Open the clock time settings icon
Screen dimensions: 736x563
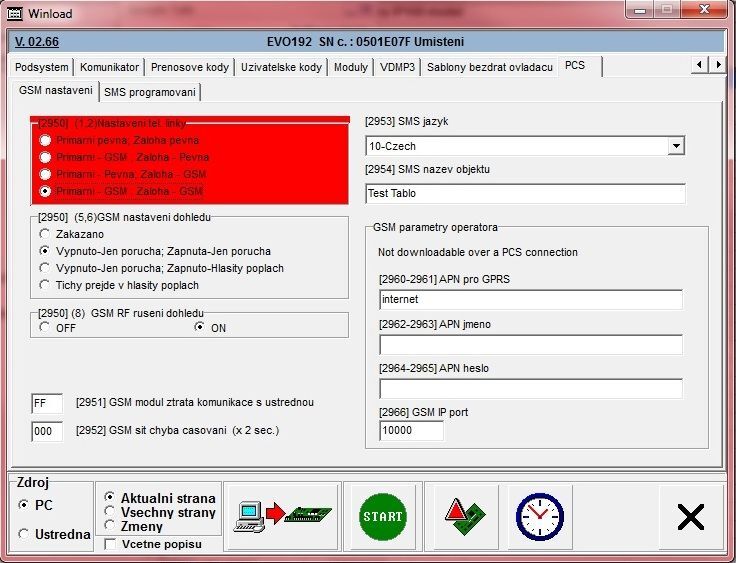pos(539,516)
